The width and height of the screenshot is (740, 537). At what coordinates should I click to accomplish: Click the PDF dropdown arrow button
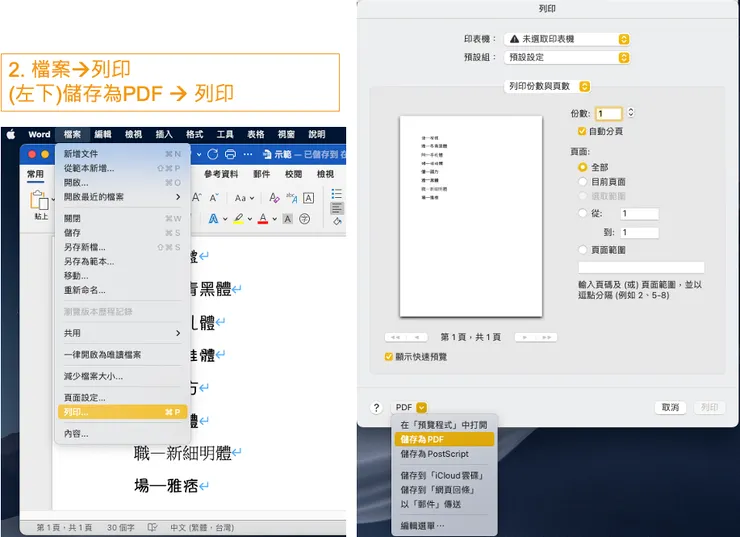[421, 408]
